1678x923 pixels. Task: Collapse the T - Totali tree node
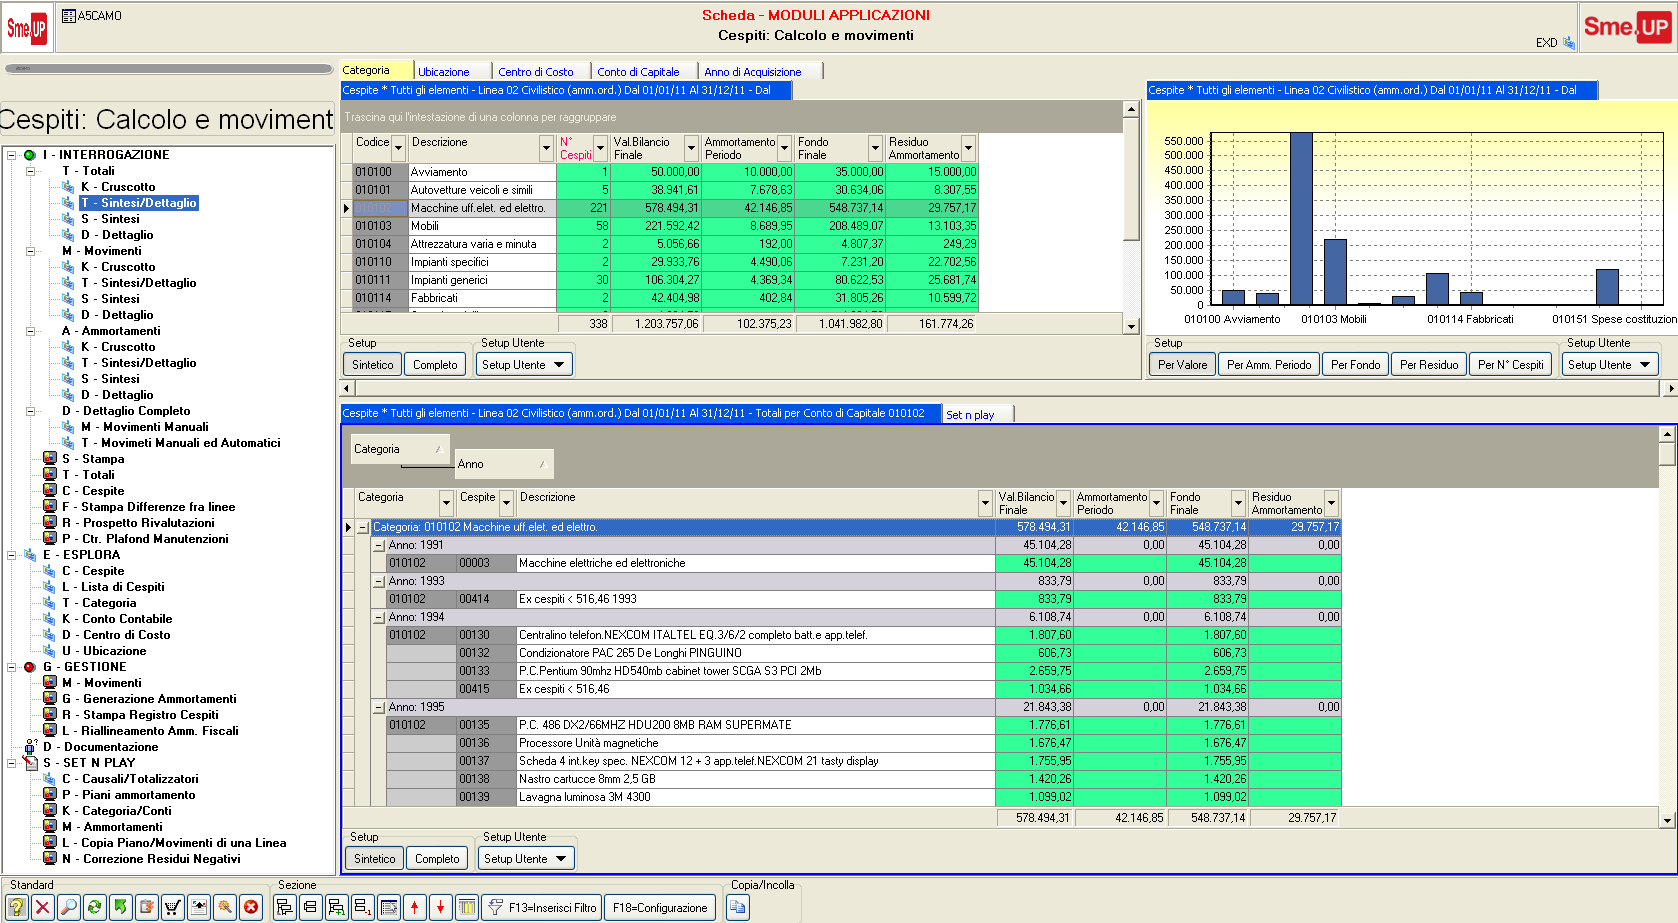(30, 171)
